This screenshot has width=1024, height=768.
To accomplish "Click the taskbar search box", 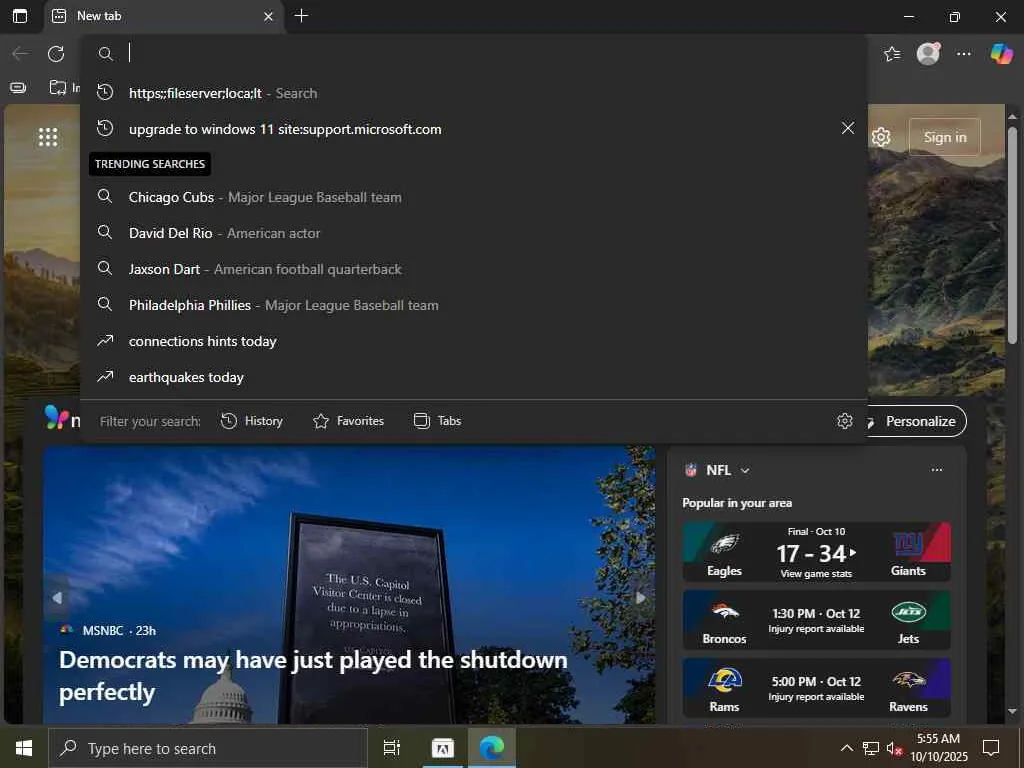I will 208,748.
